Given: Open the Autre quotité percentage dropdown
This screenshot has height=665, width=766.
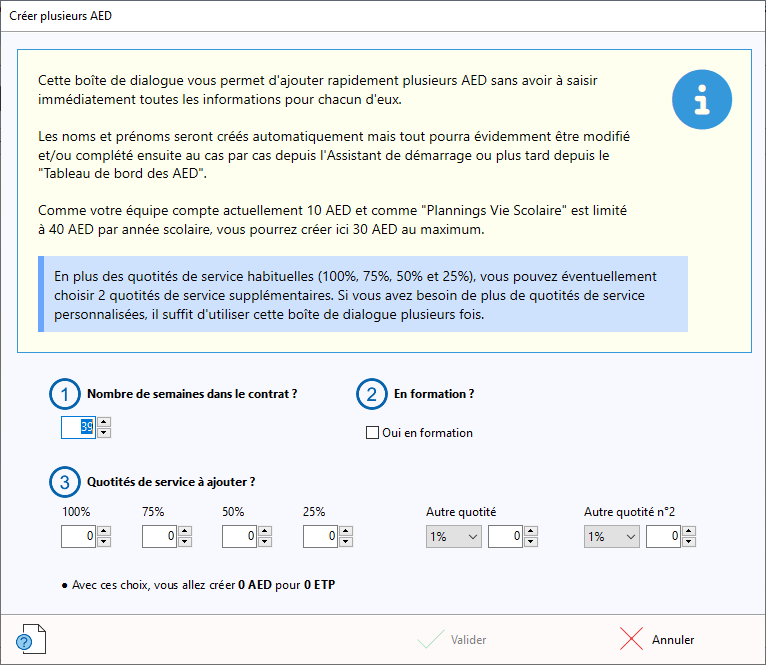Looking at the screenshot, I should (454, 537).
